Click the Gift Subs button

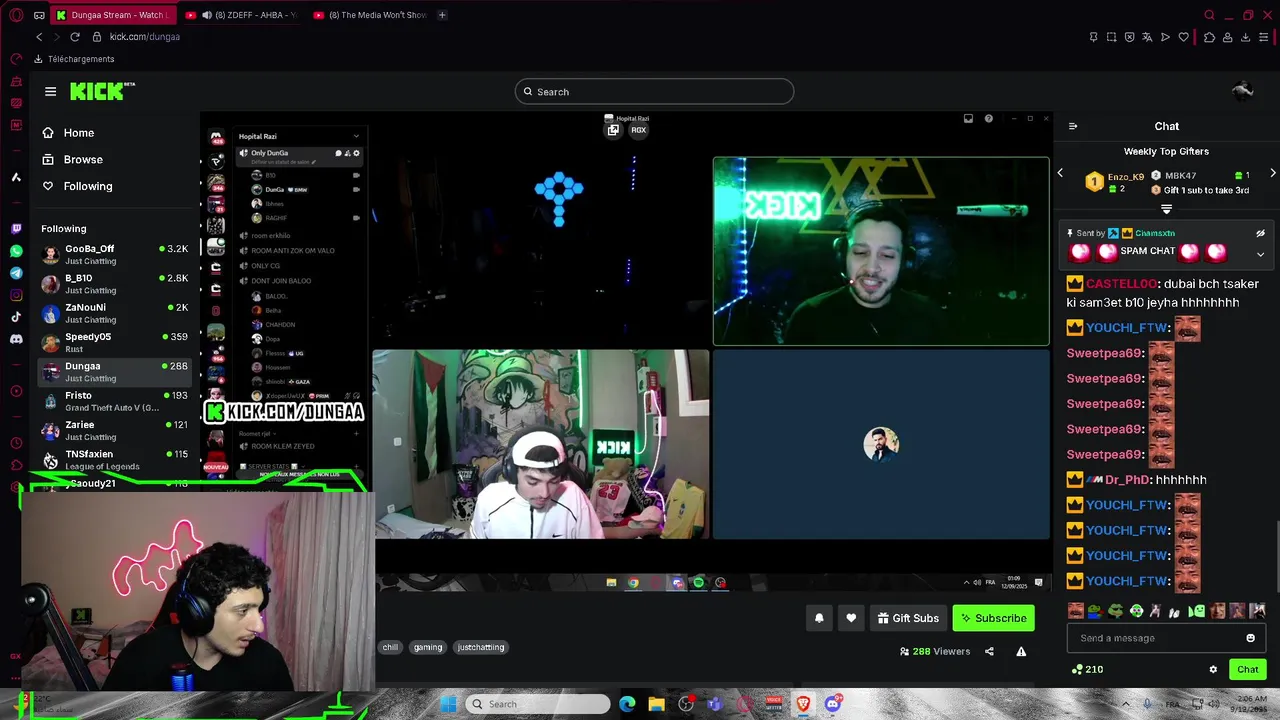908,618
